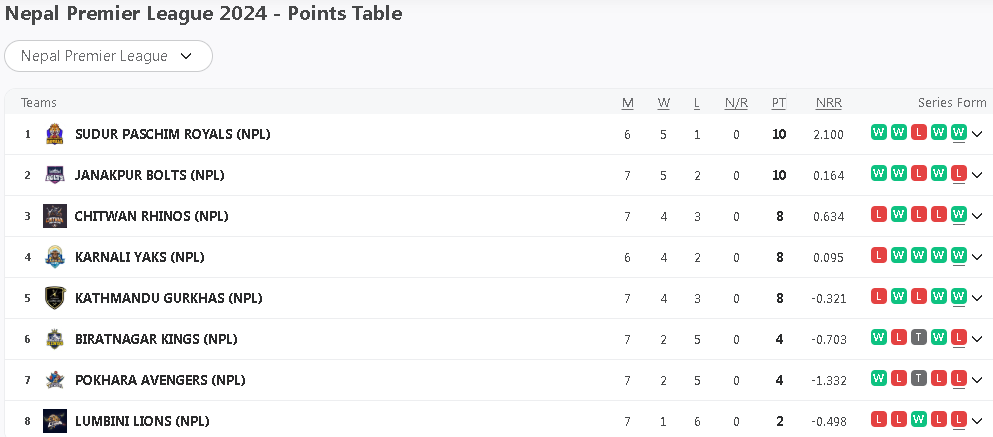Open LUMBINI LIONS (NPL) team link
This screenshot has height=437, width=993.
[x=142, y=421]
